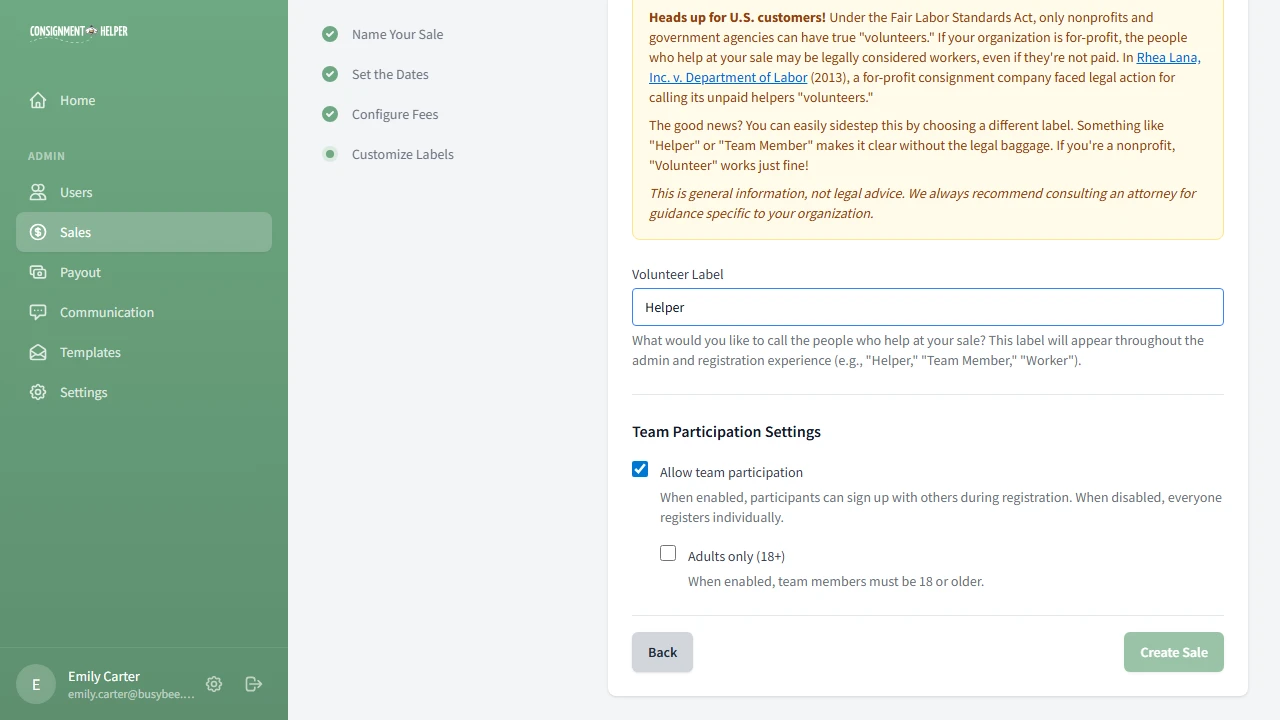Open Settings using the gear icon
The width and height of the screenshot is (1280, 720).
coord(37,392)
